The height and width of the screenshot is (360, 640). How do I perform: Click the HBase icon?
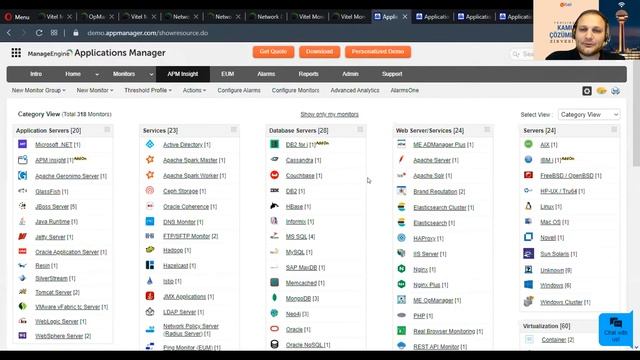click(x=274, y=206)
